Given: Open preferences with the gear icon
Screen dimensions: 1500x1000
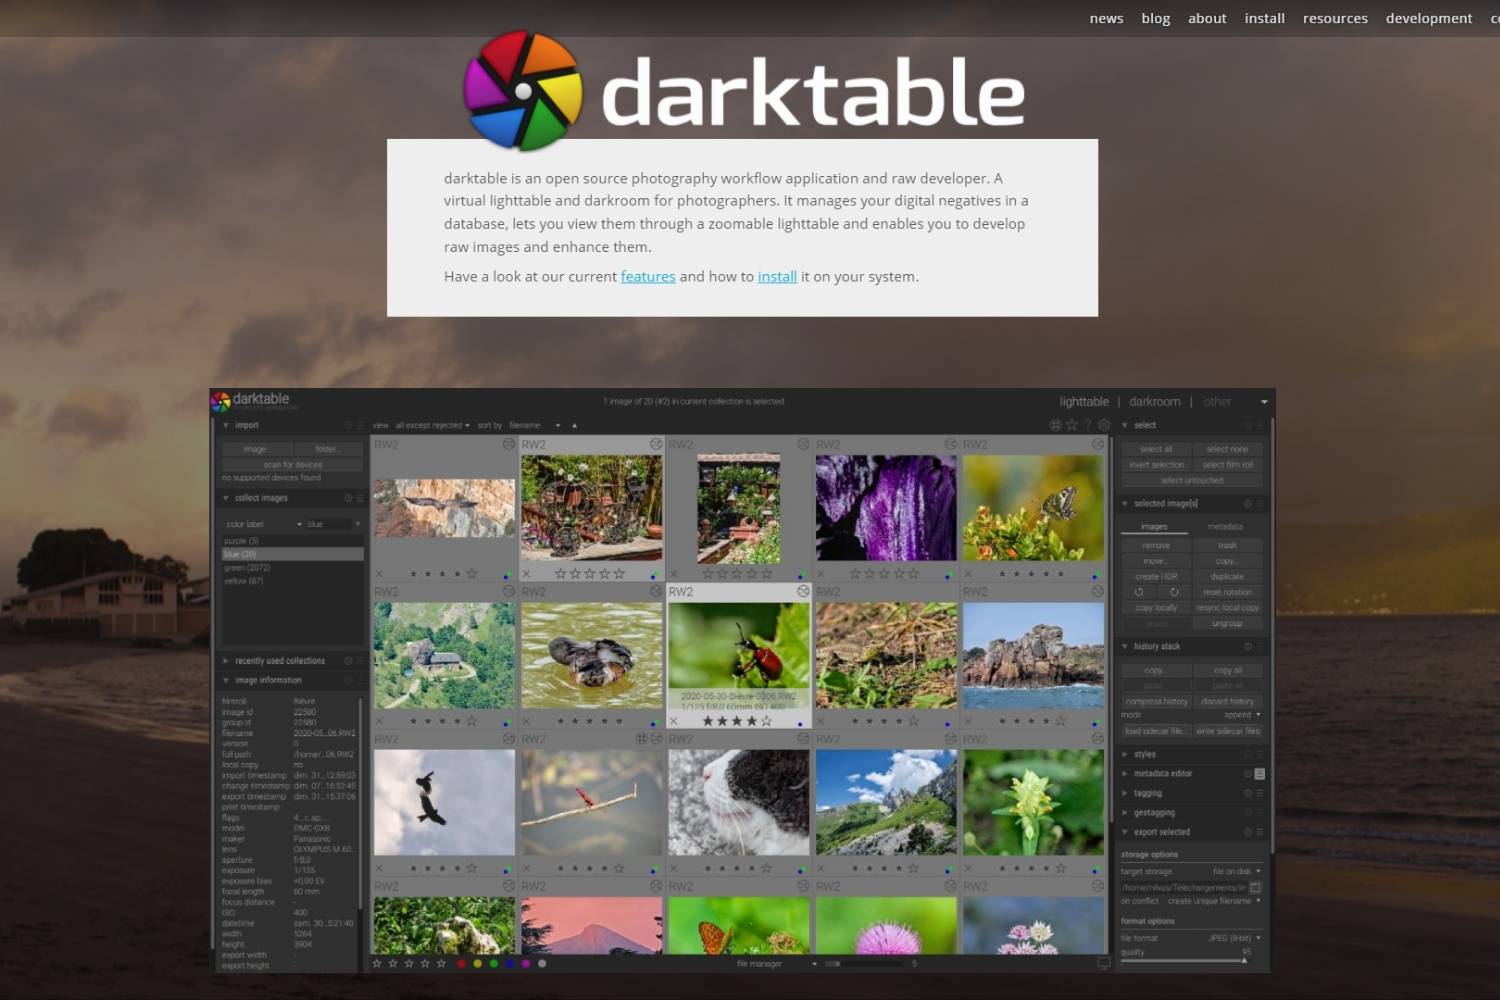Looking at the screenshot, I should click(x=1104, y=425).
